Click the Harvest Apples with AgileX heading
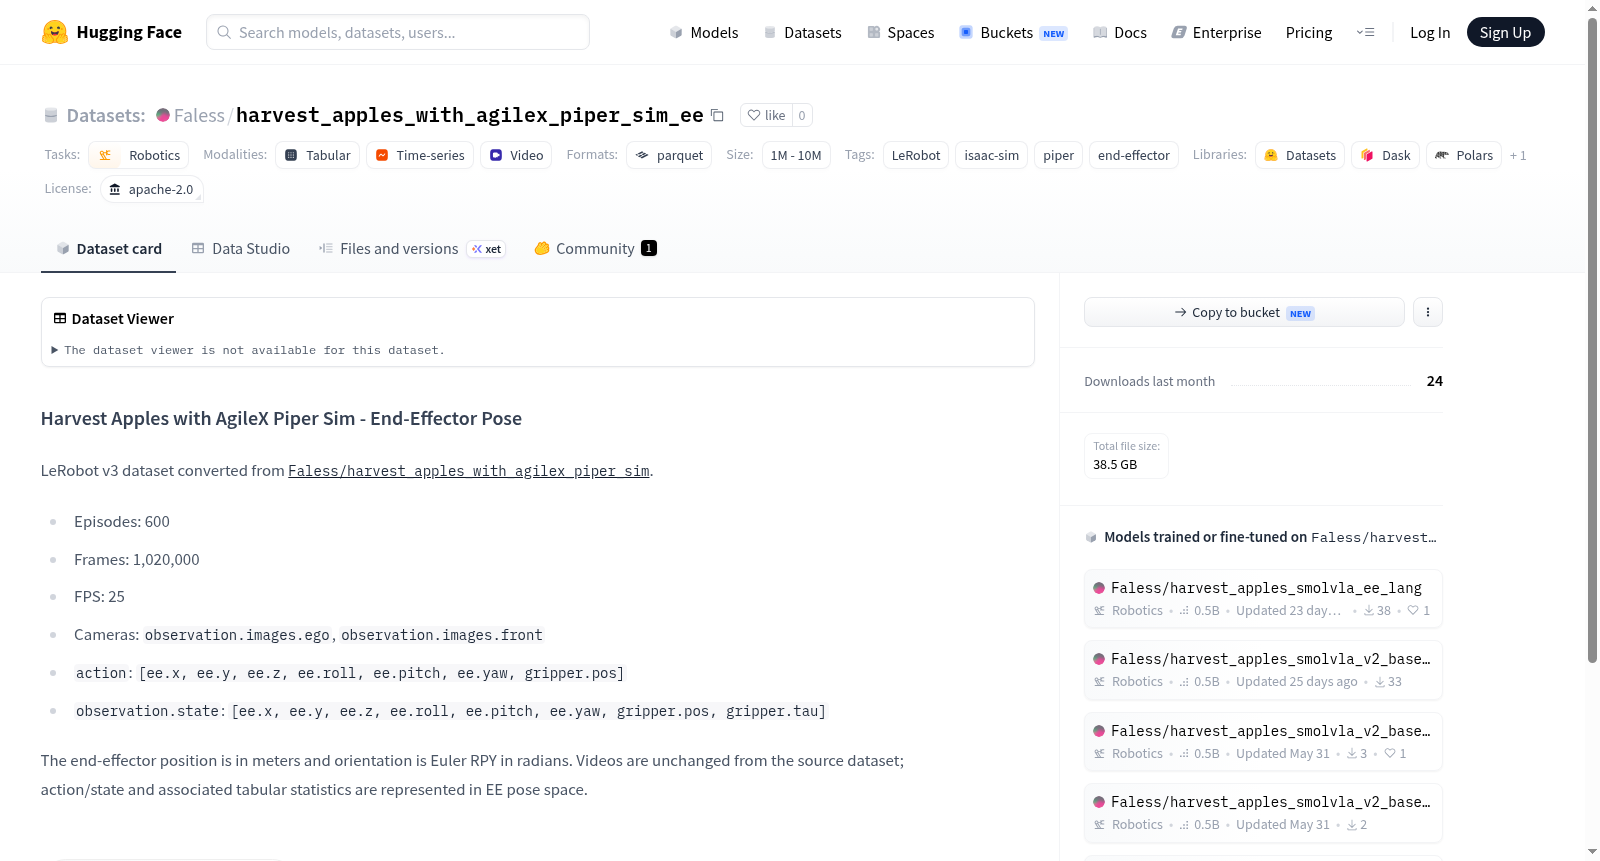The height and width of the screenshot is (861, 1600). click(x=281, y=419)
